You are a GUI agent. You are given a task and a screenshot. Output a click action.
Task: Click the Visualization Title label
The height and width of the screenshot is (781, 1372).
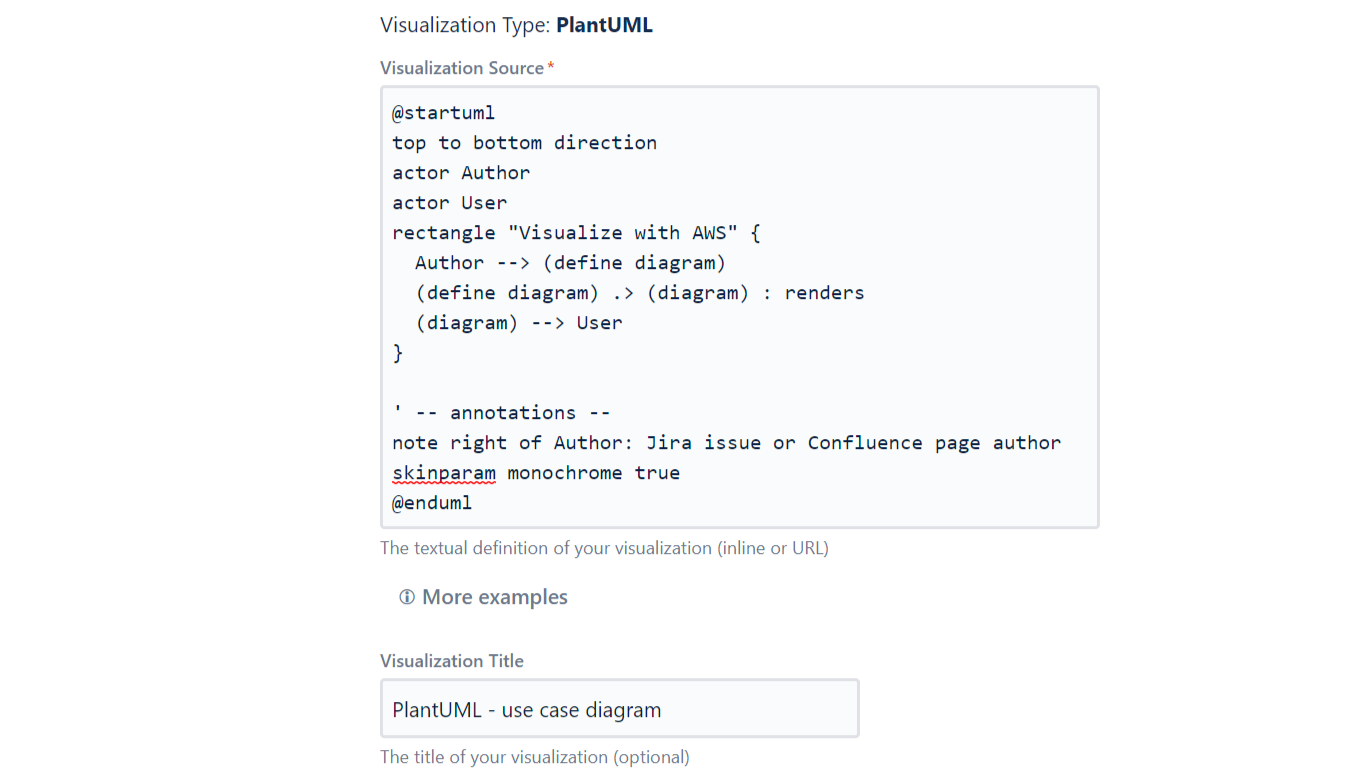tap(452, 661)
